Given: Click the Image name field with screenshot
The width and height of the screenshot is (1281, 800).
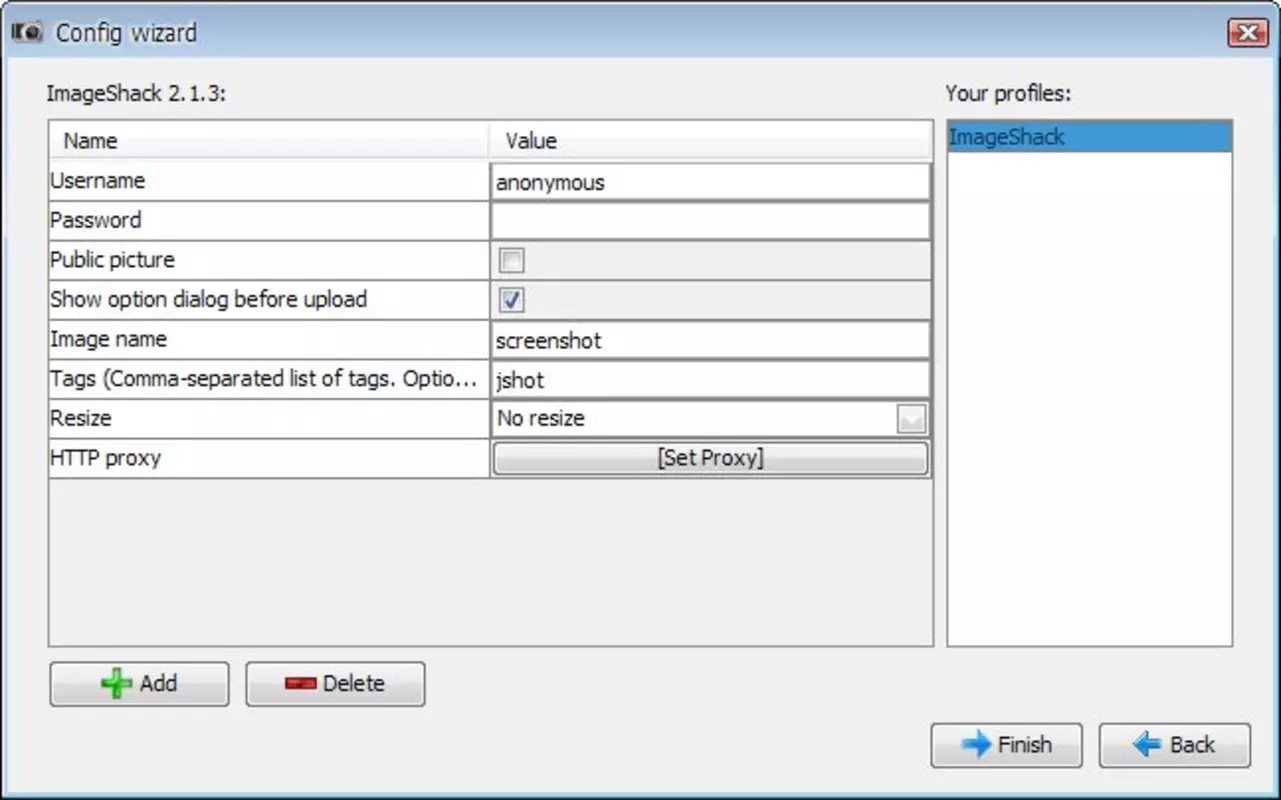Looking at the screenshot, I should coord(710,340).
